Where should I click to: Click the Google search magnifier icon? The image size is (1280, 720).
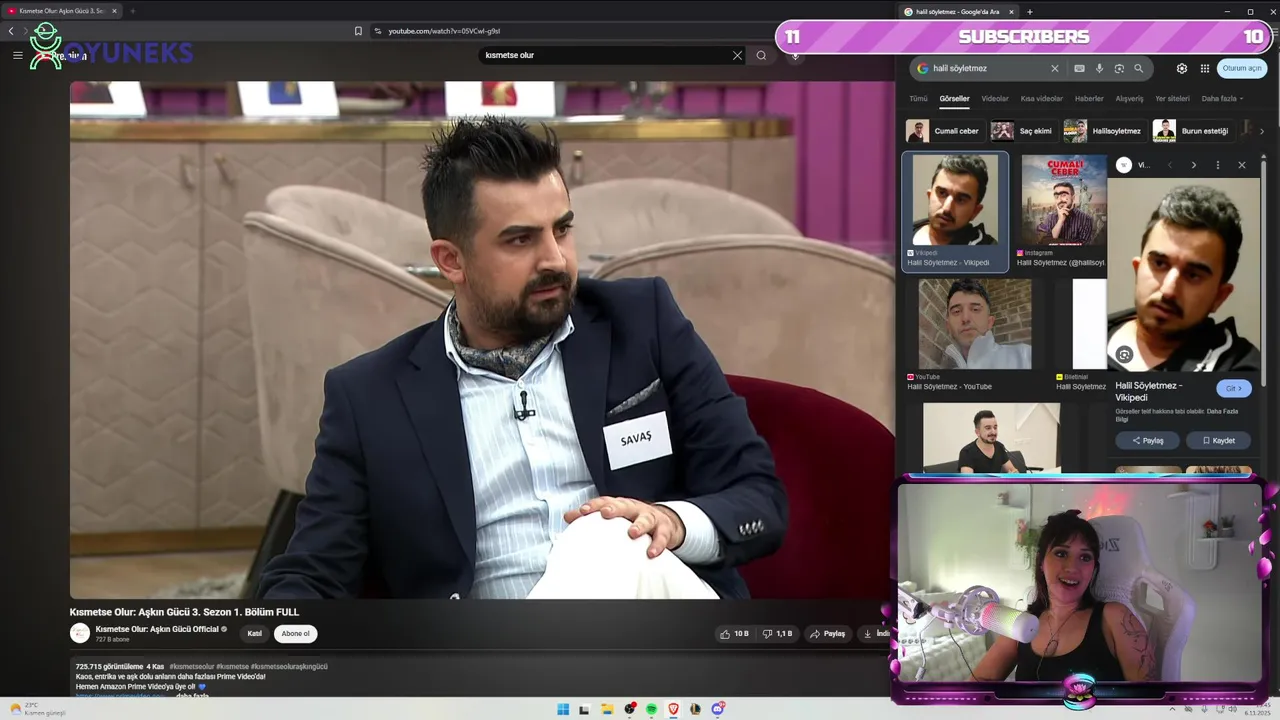pos(1138,68)
